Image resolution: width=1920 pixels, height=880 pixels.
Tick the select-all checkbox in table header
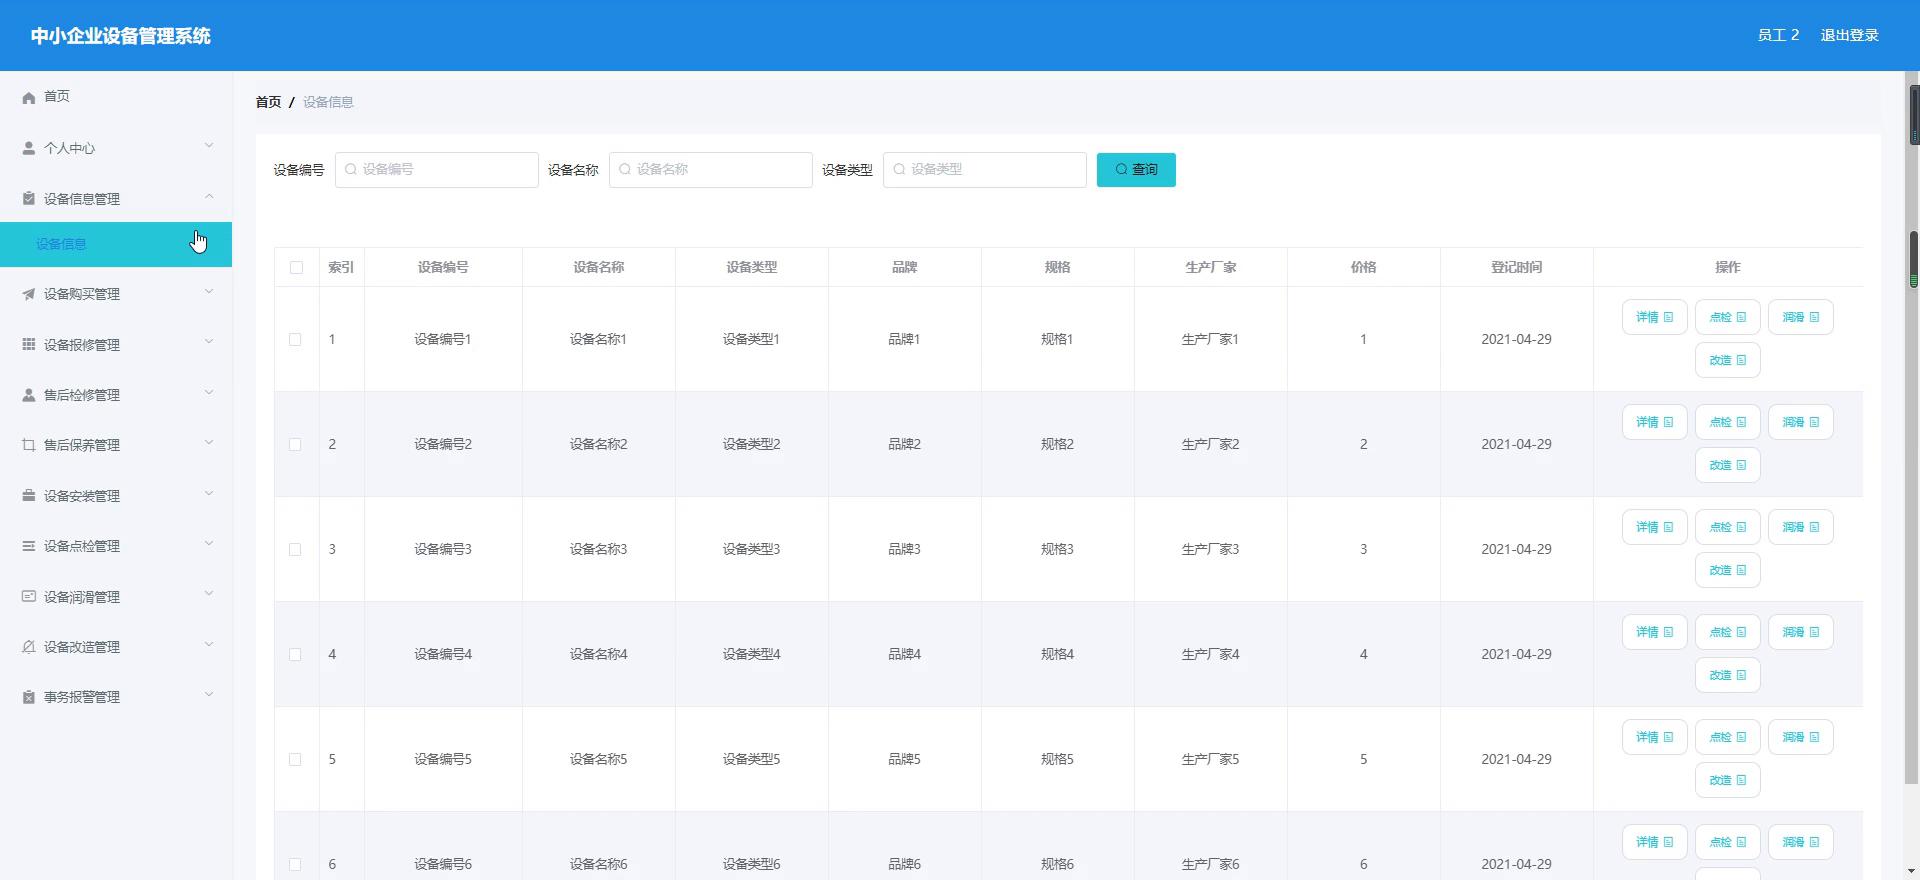[296, 267]
